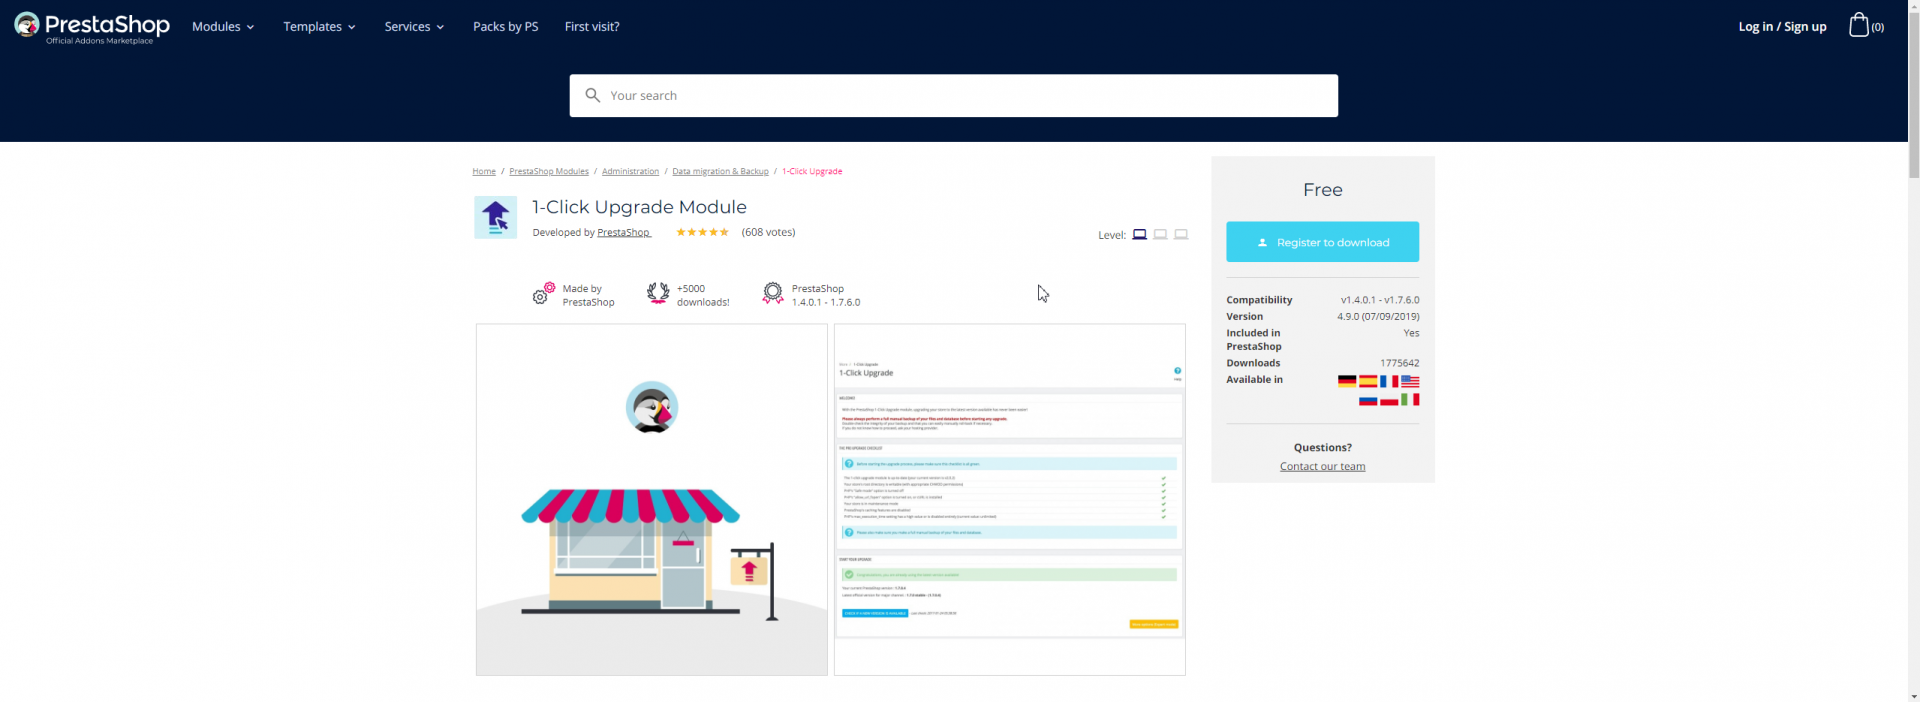1920x702 pixels.
Task: Click the Spanish flag icon
Action: [x=1368, y=381]
